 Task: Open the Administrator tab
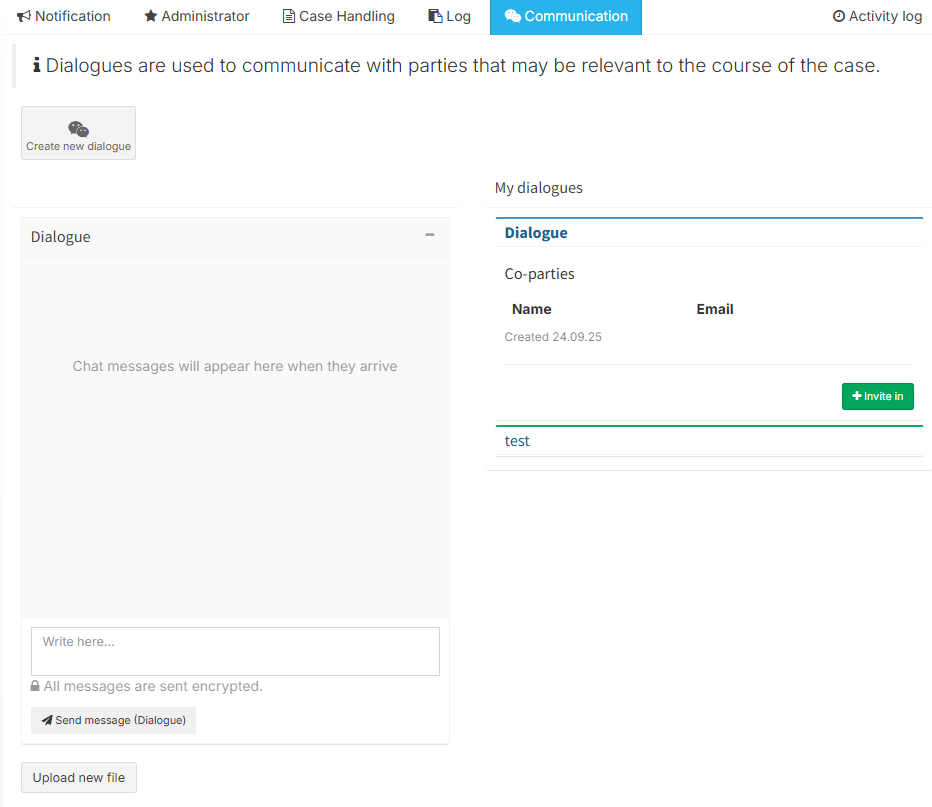click(x=205, y=17)
